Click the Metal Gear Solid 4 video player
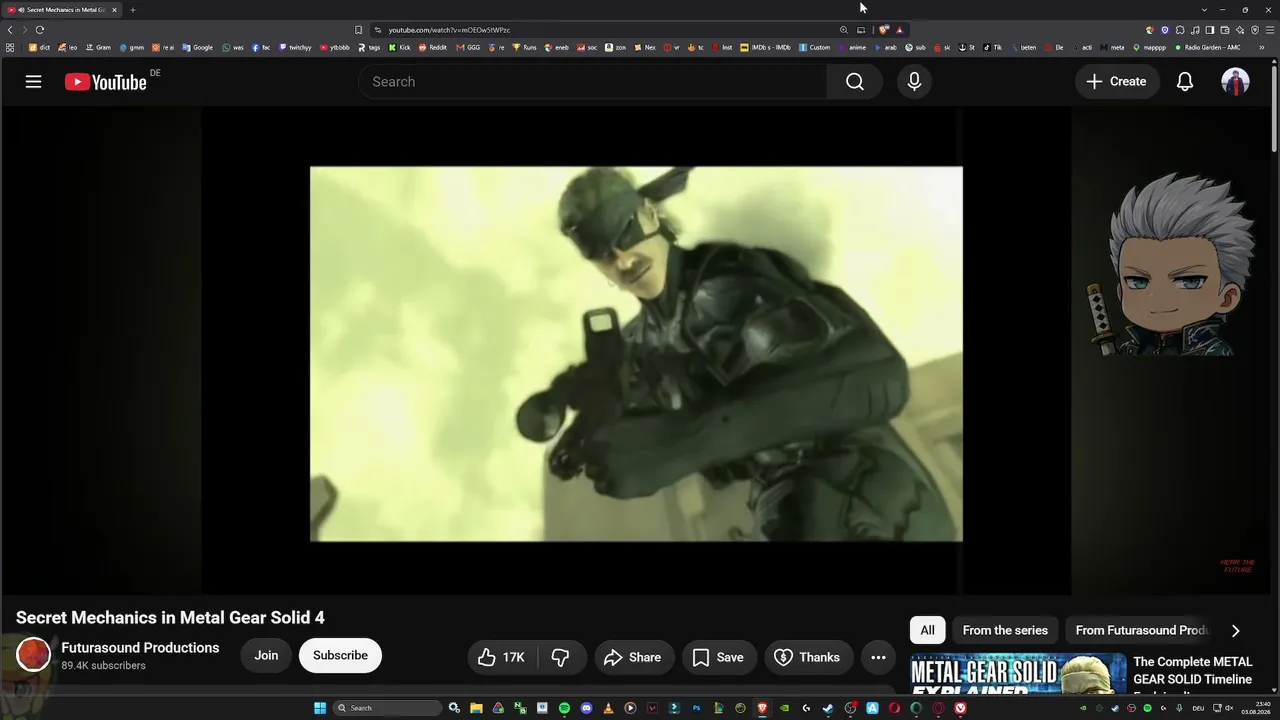 point(636,351)
